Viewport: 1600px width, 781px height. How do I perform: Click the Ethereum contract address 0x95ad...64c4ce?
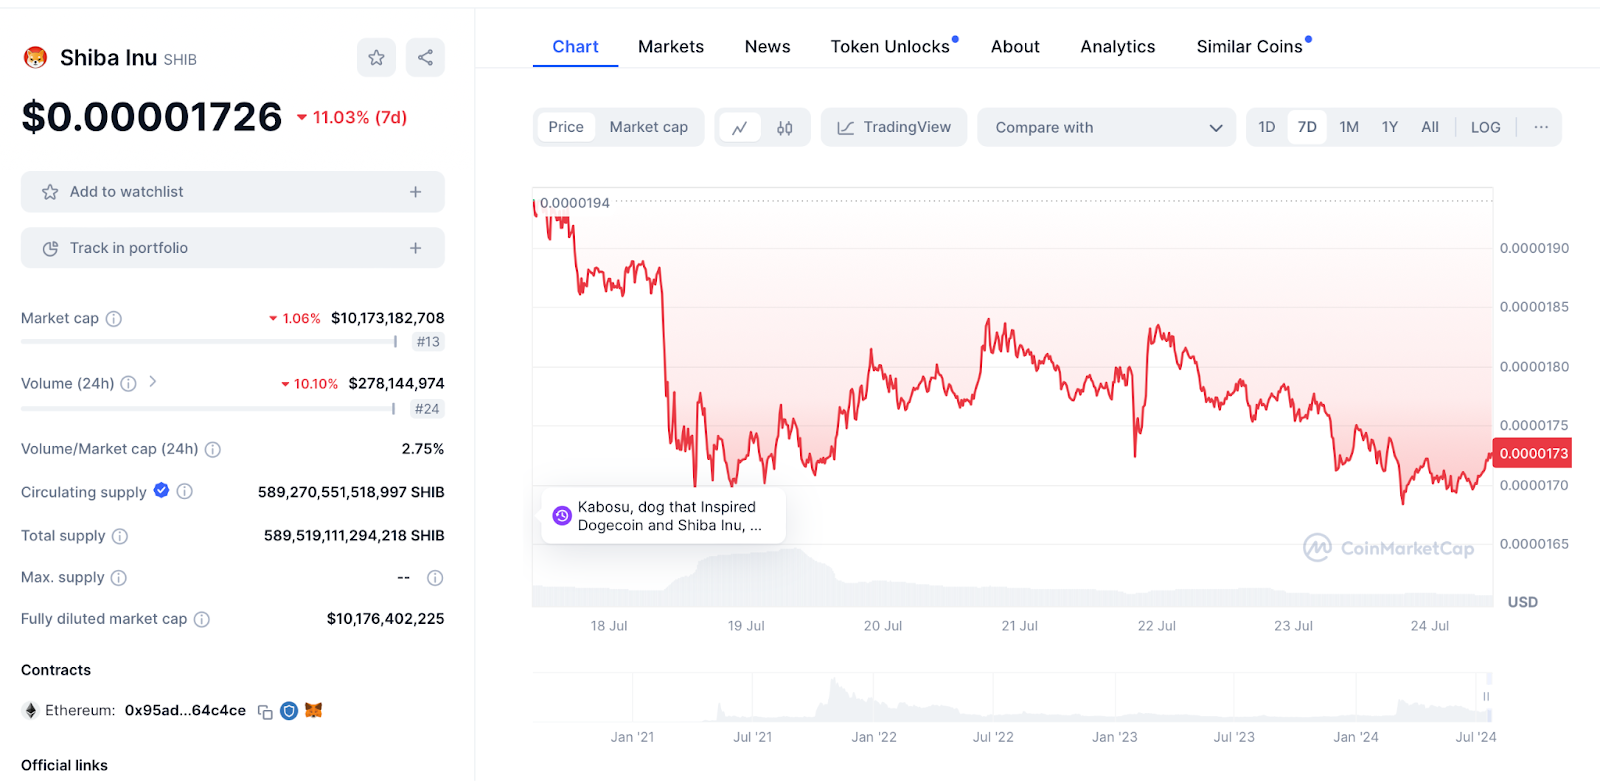(x=185, y=711)
